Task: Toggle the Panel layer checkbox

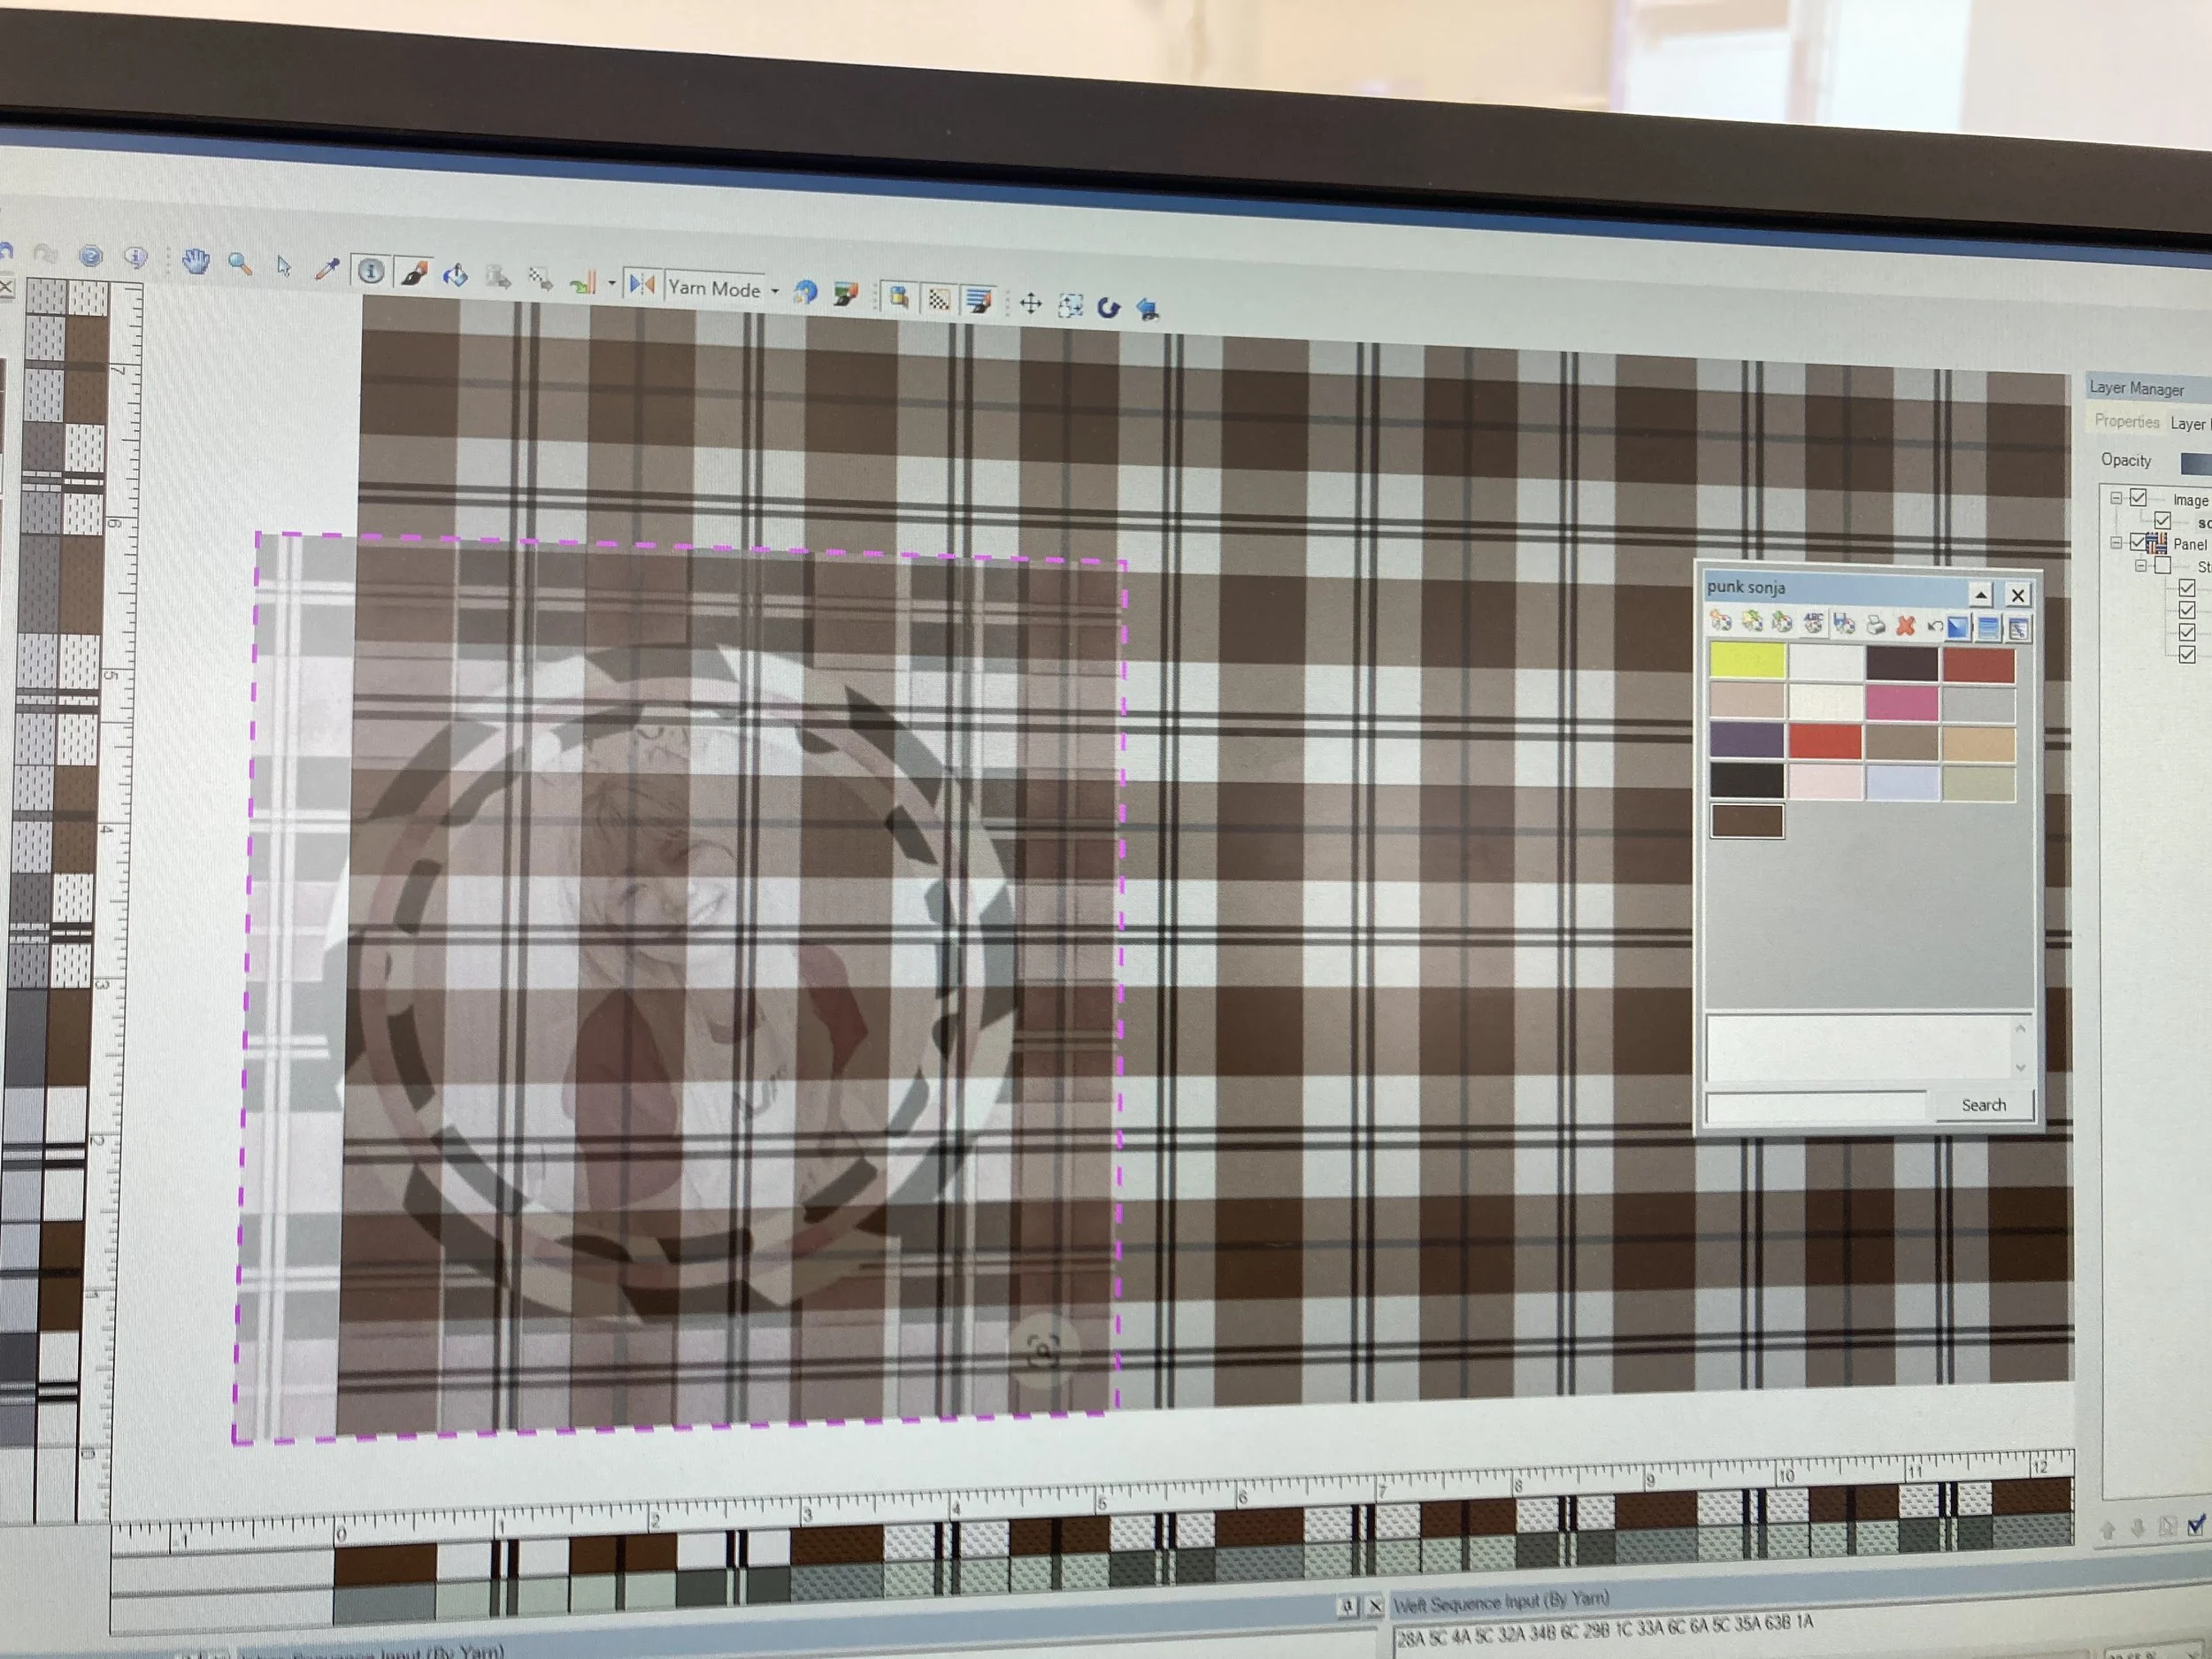Action: click(2138, 542)
